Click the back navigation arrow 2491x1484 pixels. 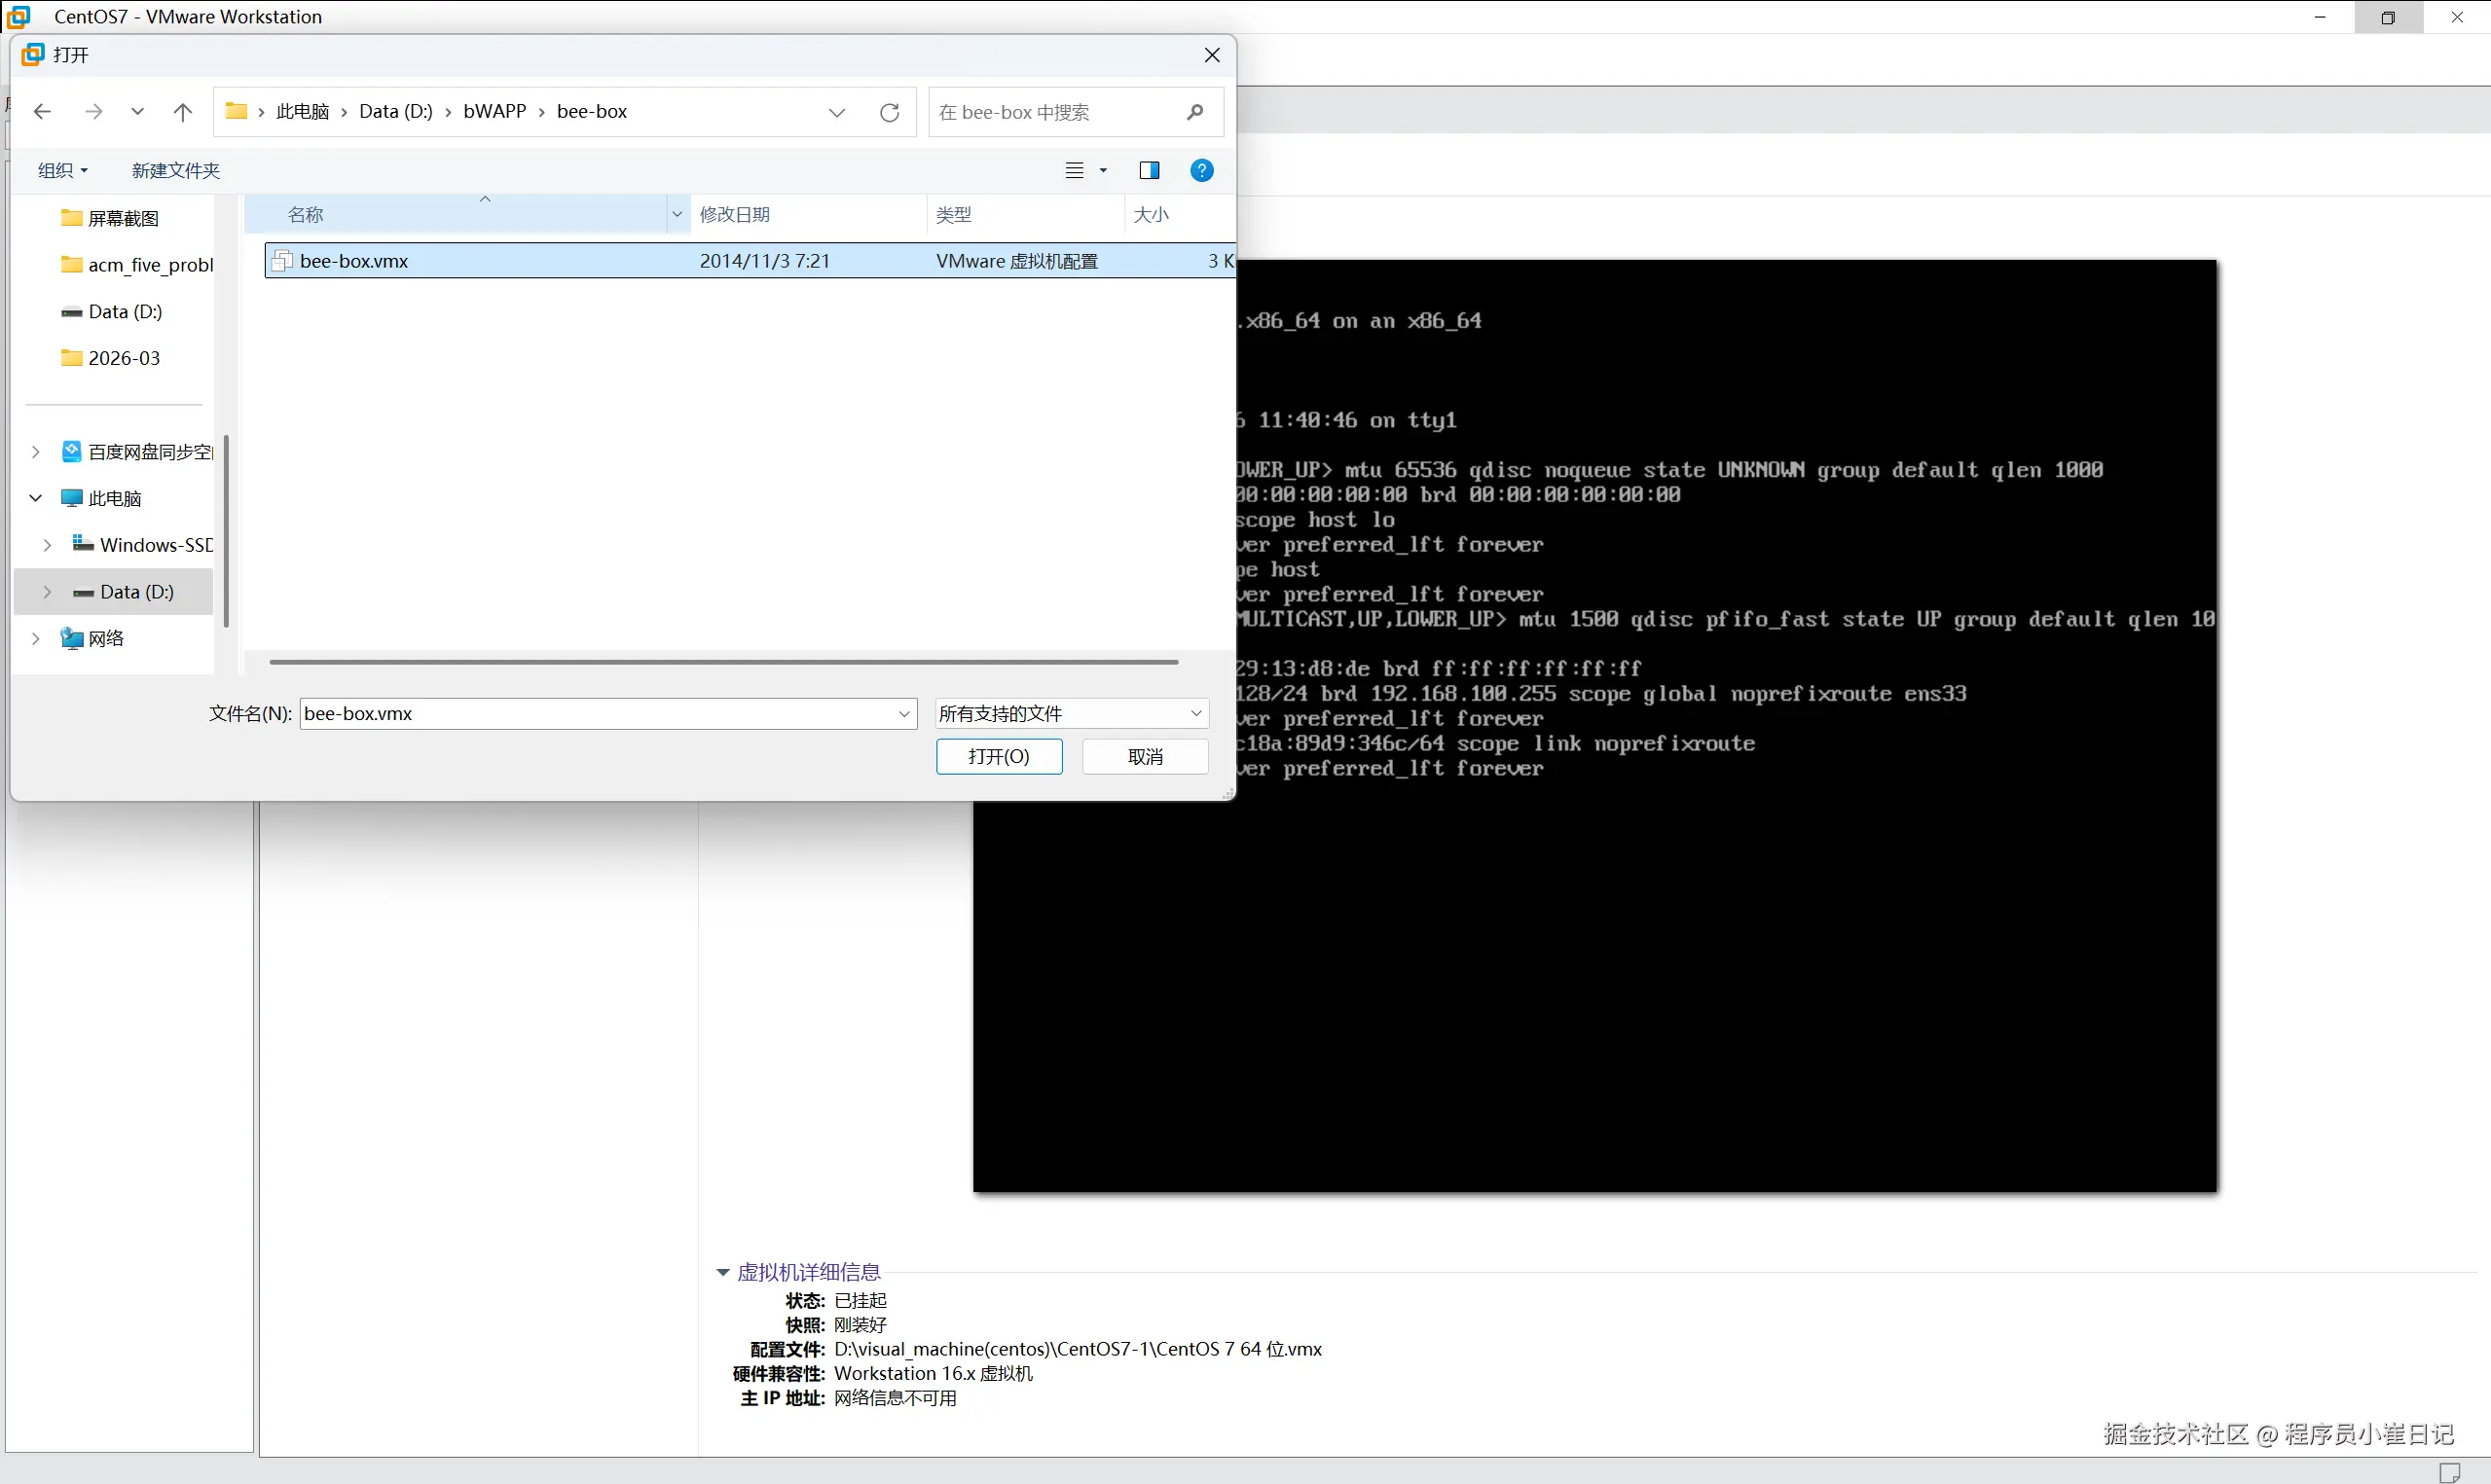click(42, 112)
